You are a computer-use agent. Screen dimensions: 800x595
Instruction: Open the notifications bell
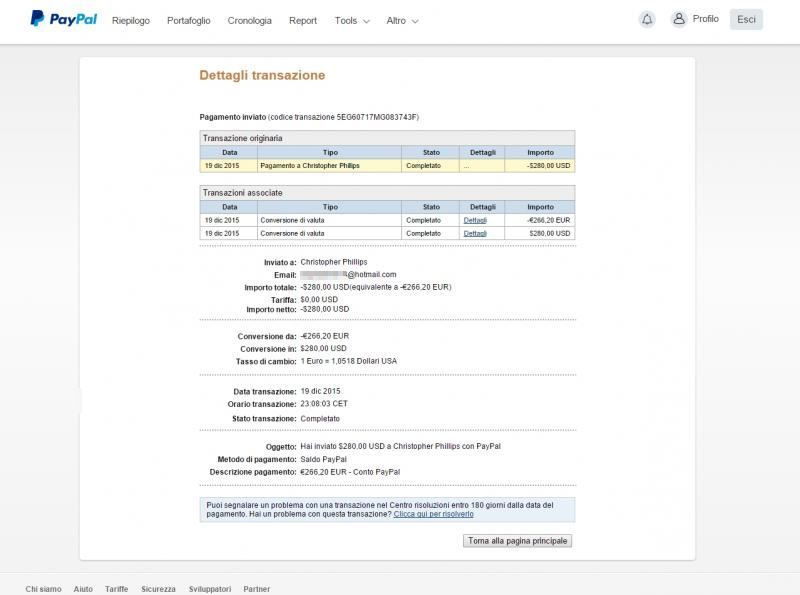point(647,19)
